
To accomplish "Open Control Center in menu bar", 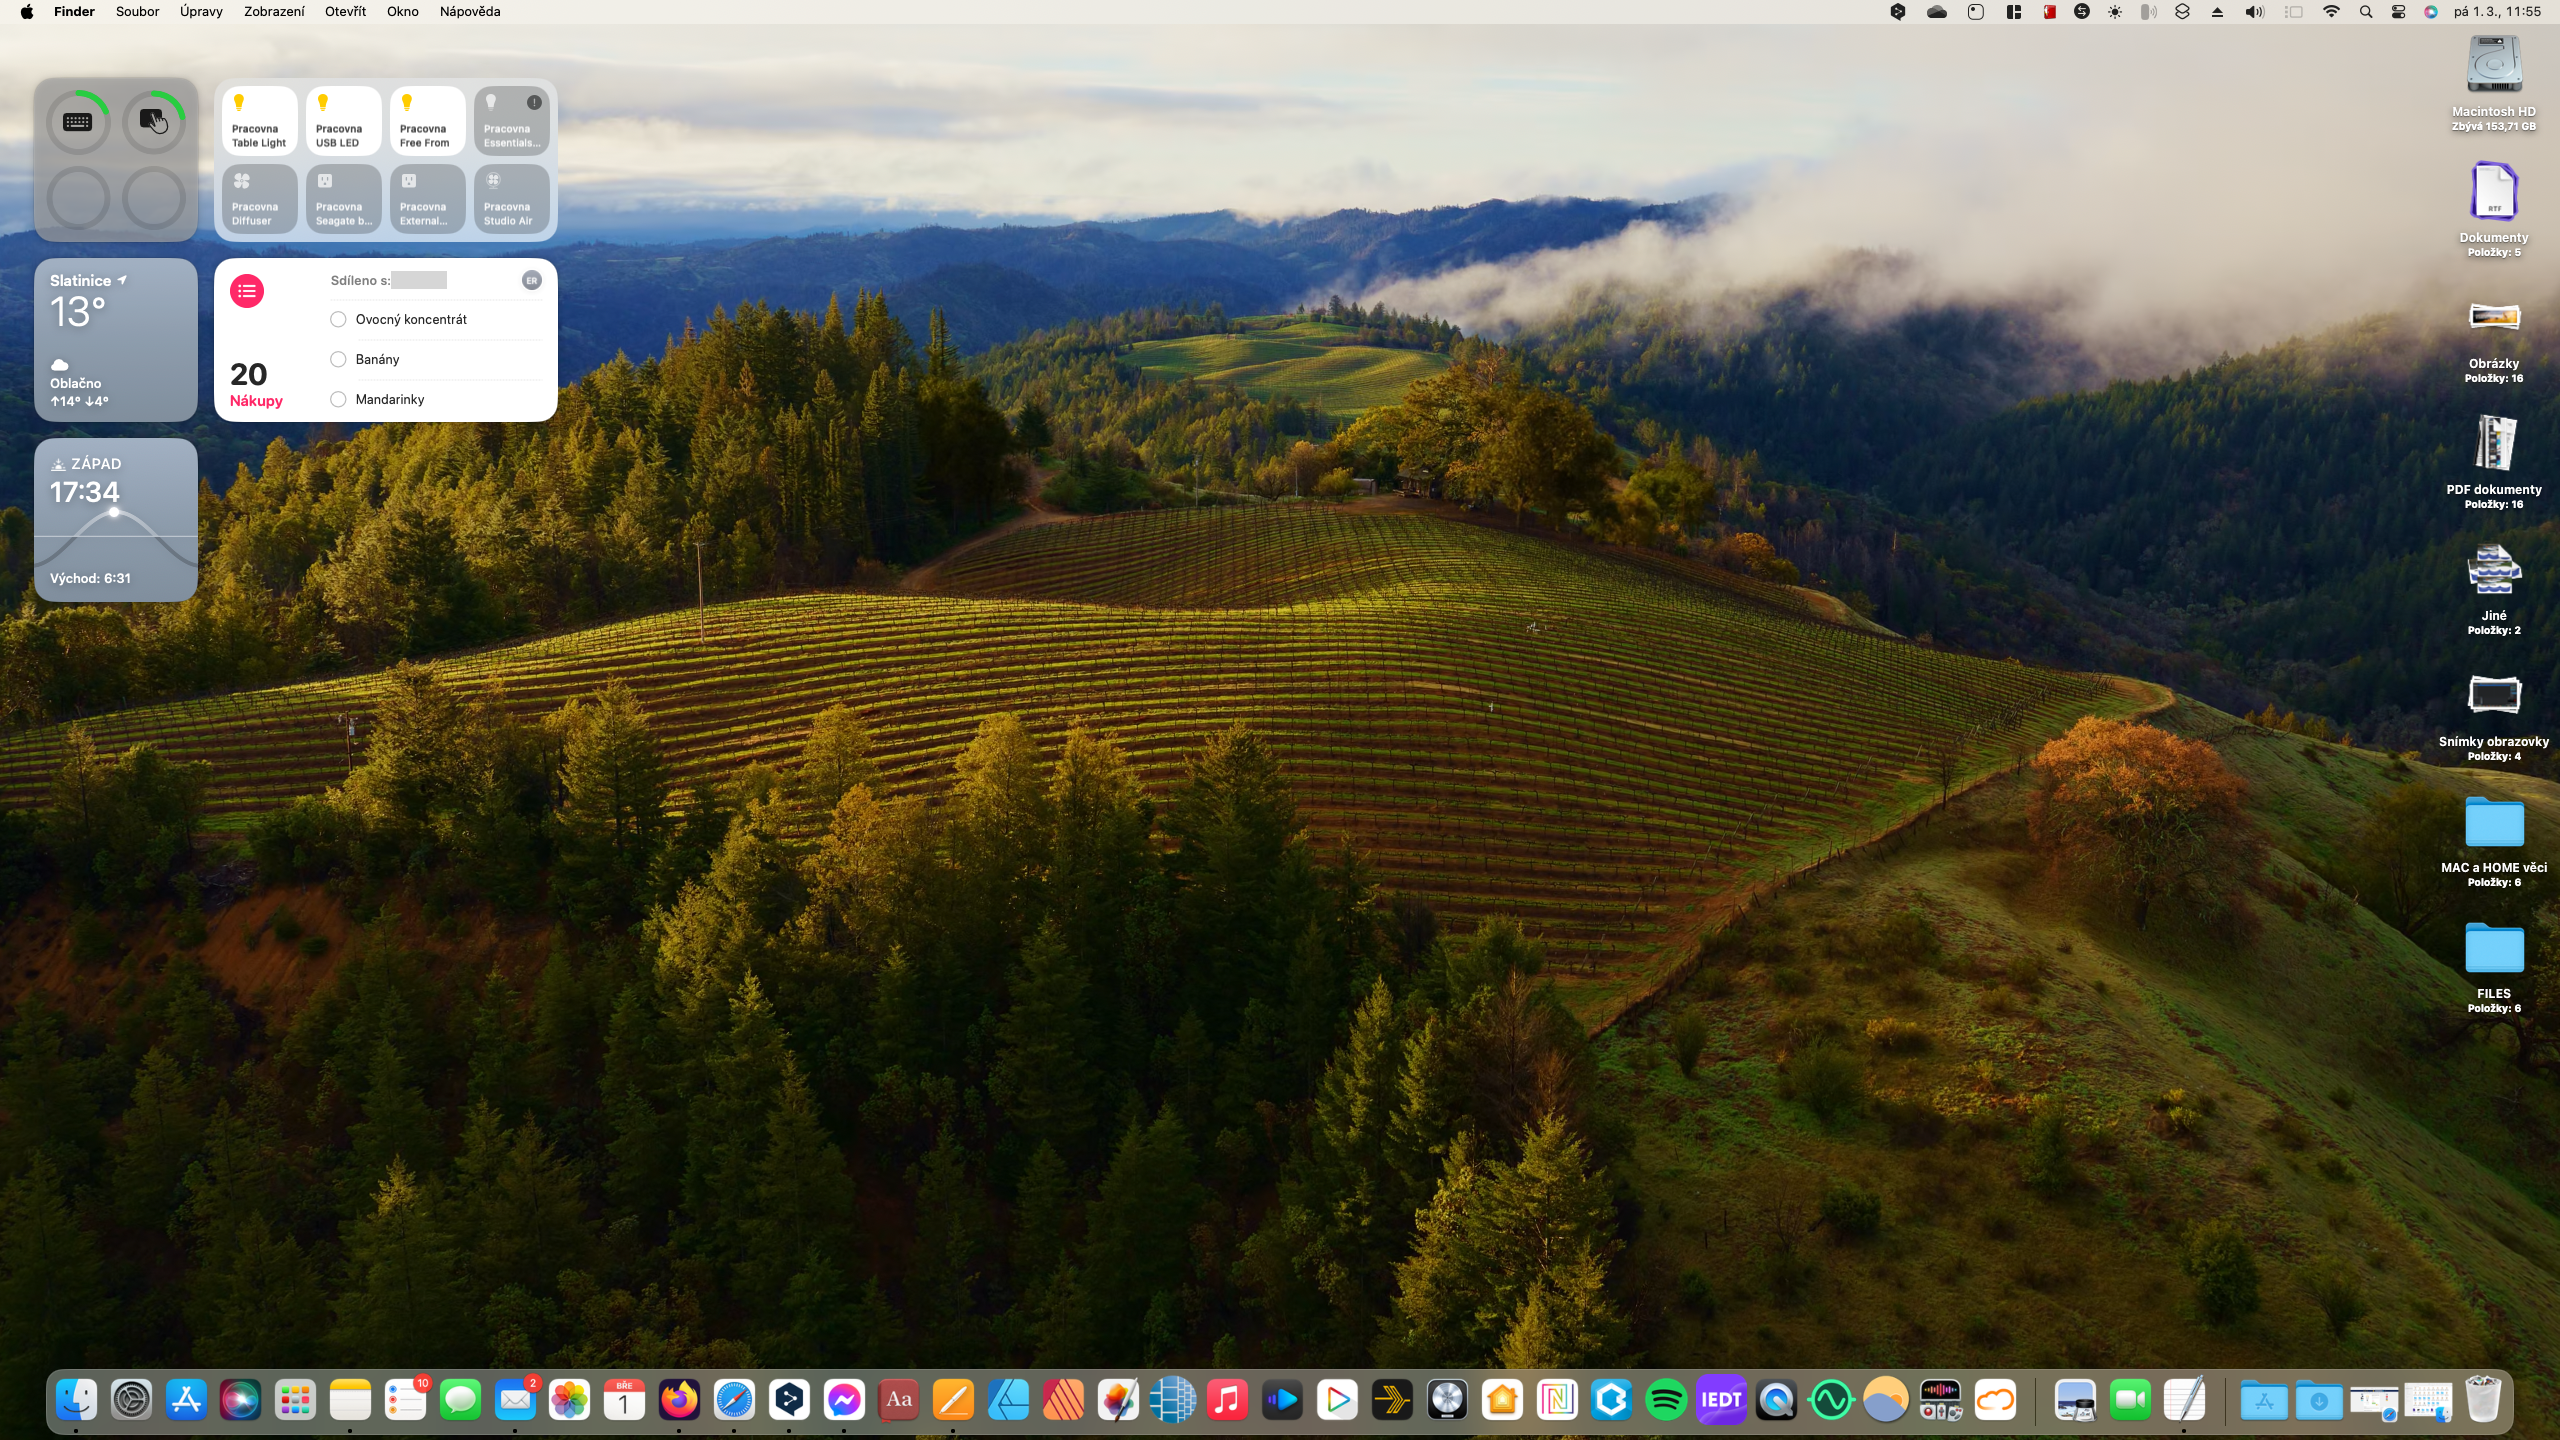I will (x=2398, y=12).
